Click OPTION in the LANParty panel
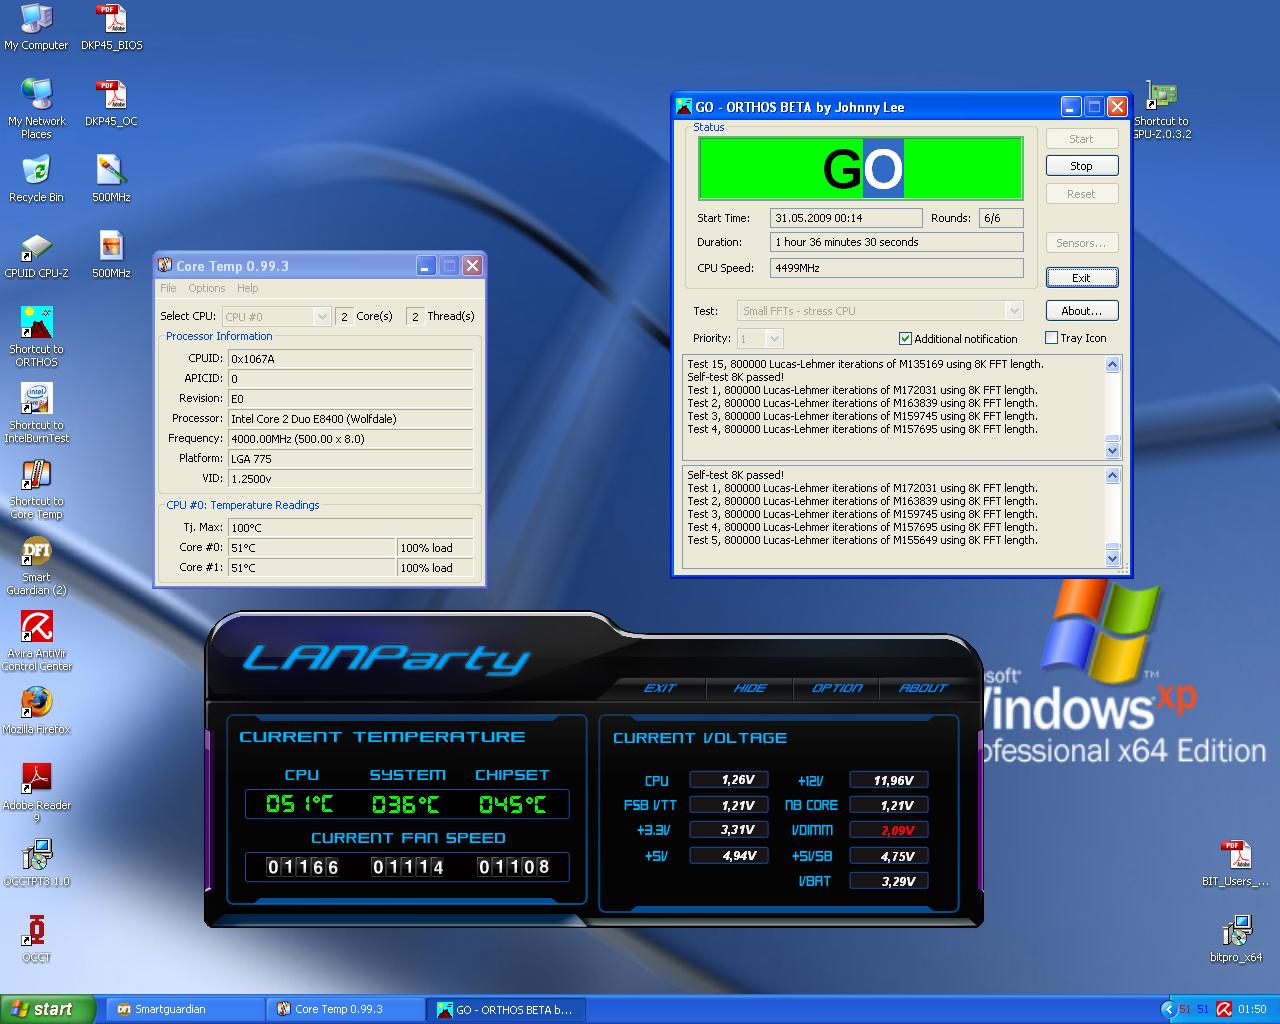Image resolution: width=1280 pixels, height=1024 pixels. tap(837, 688)
